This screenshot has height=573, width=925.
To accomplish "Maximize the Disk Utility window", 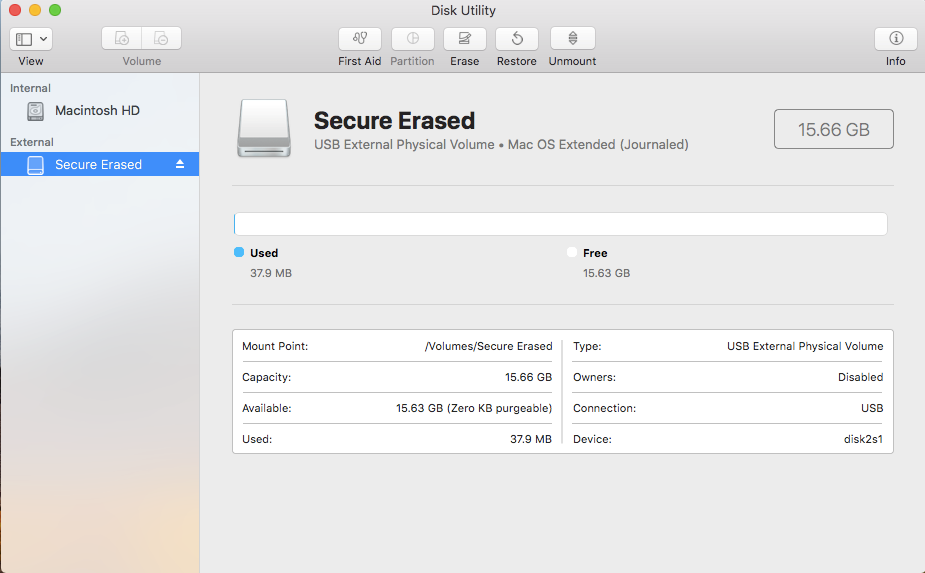I will click(55, 10).
